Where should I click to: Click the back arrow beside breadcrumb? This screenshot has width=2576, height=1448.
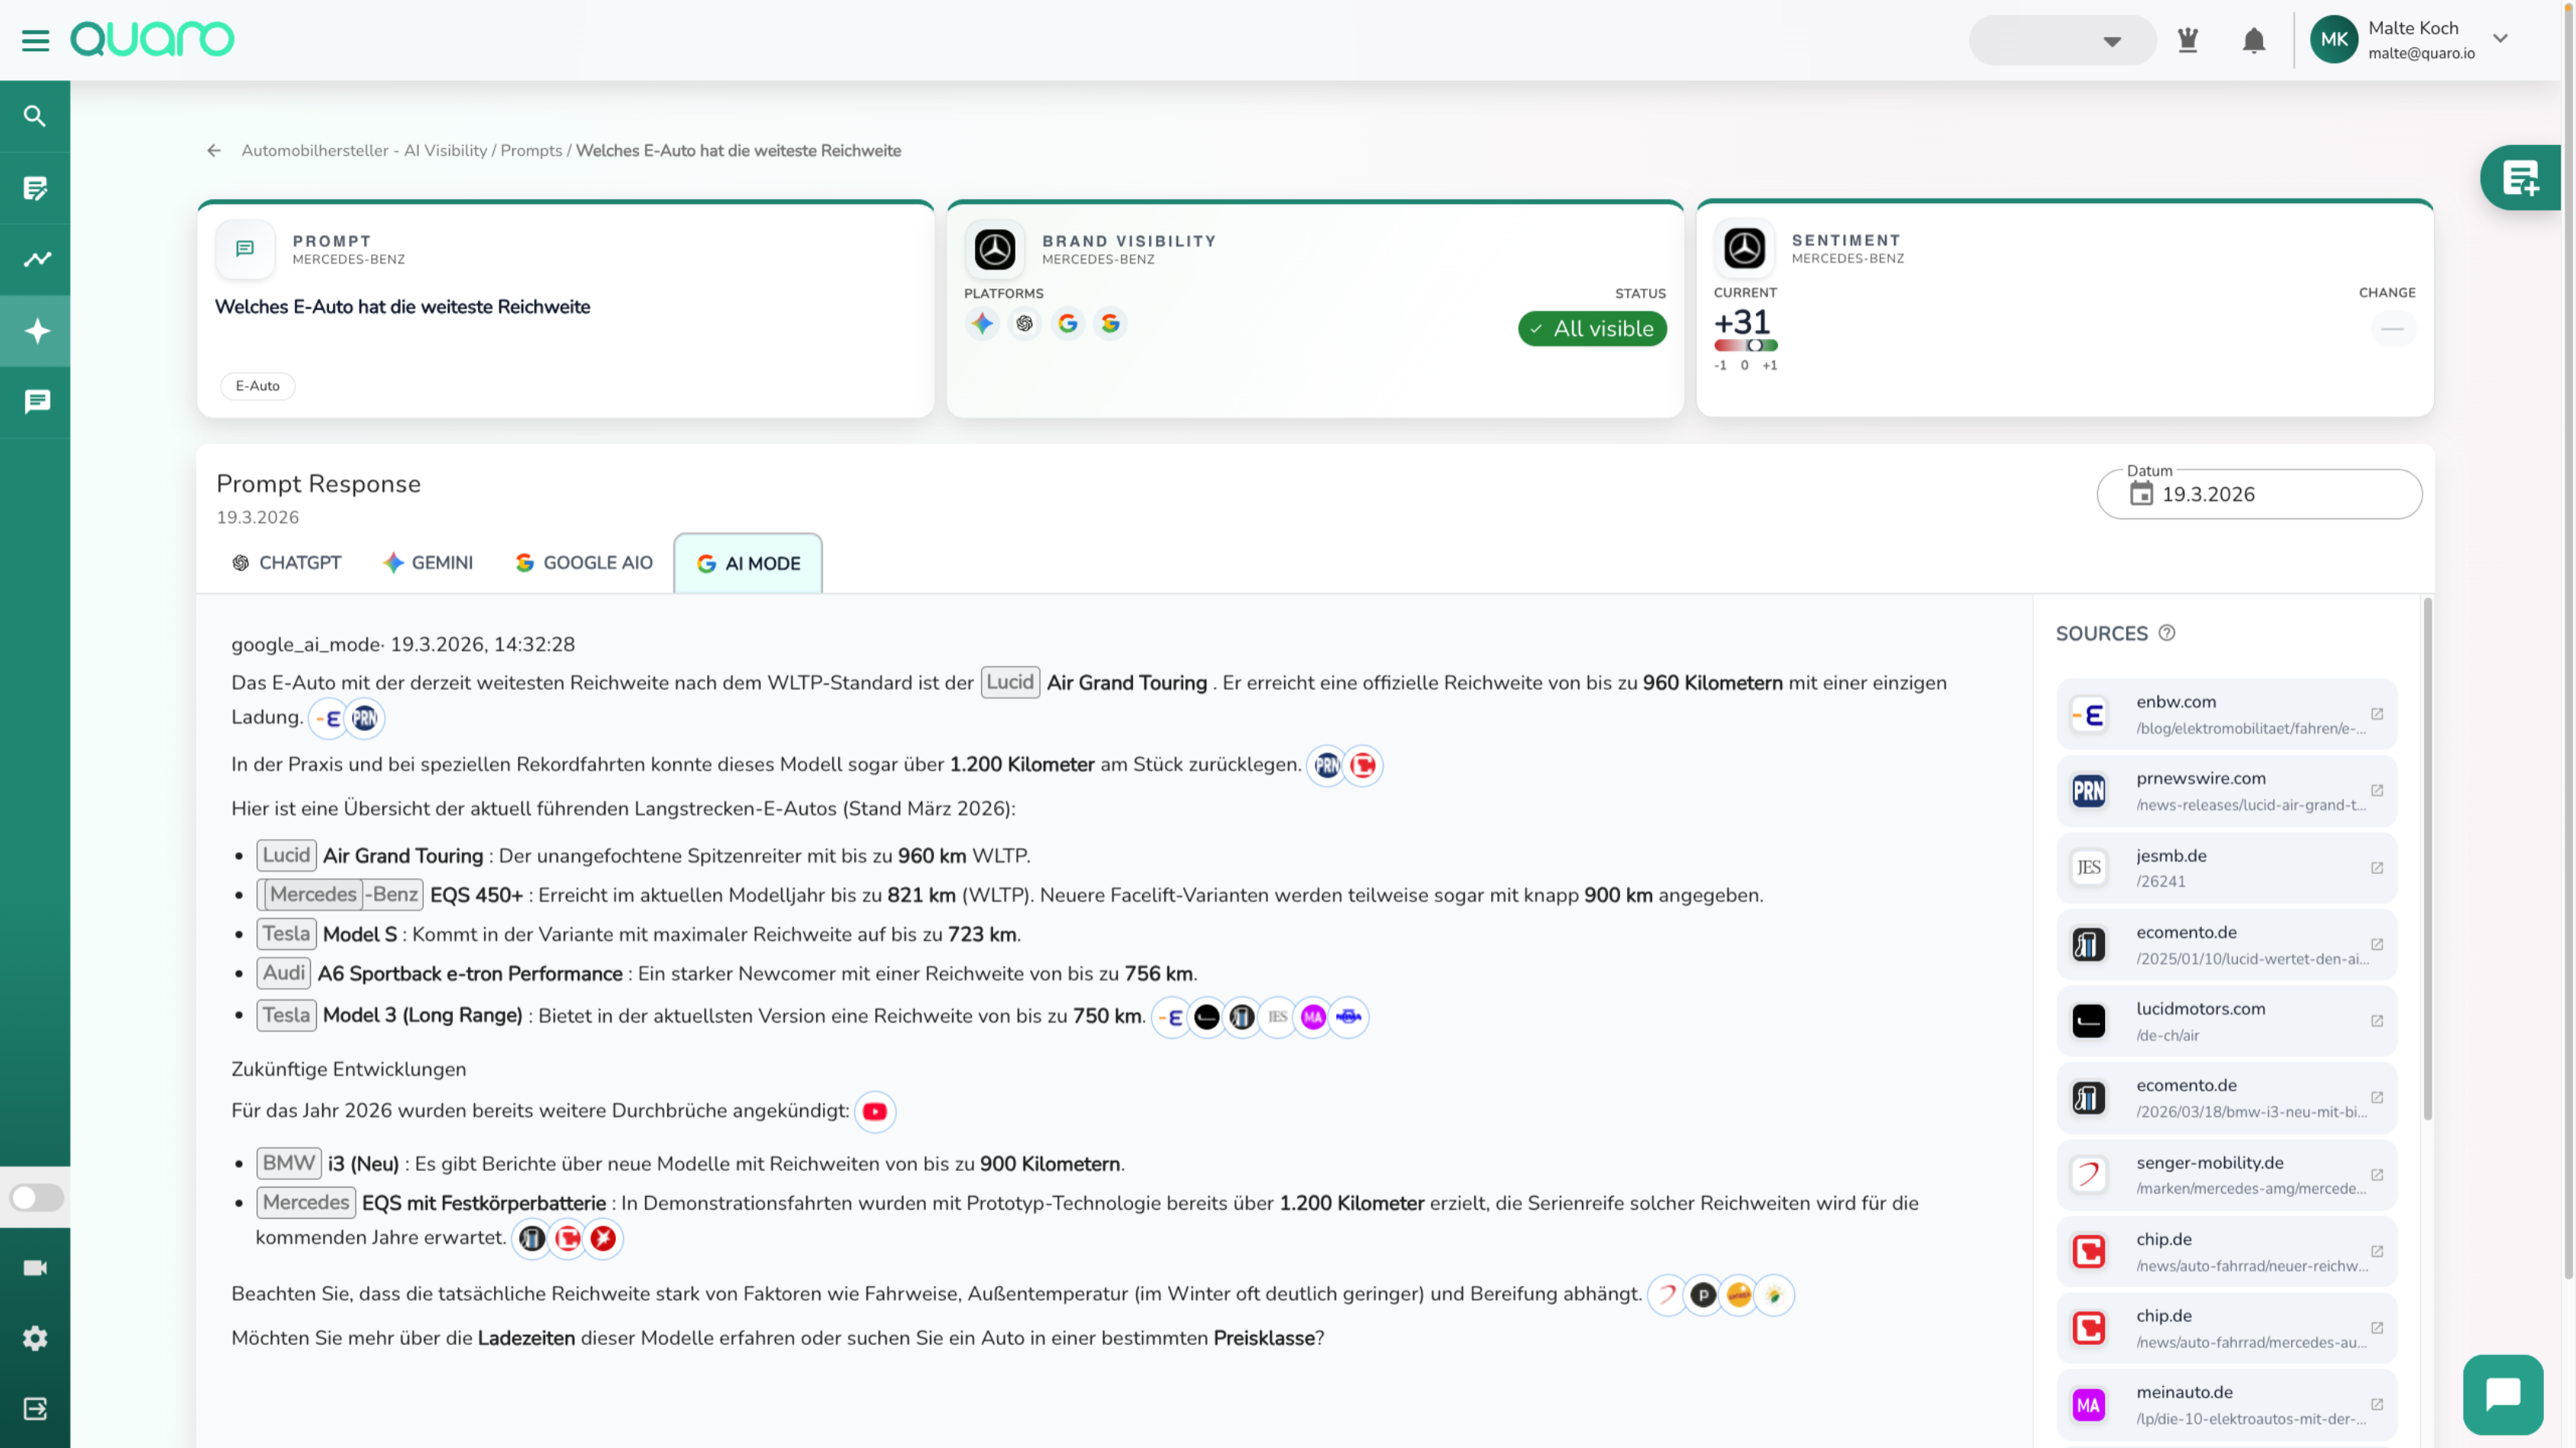[214, 151]
